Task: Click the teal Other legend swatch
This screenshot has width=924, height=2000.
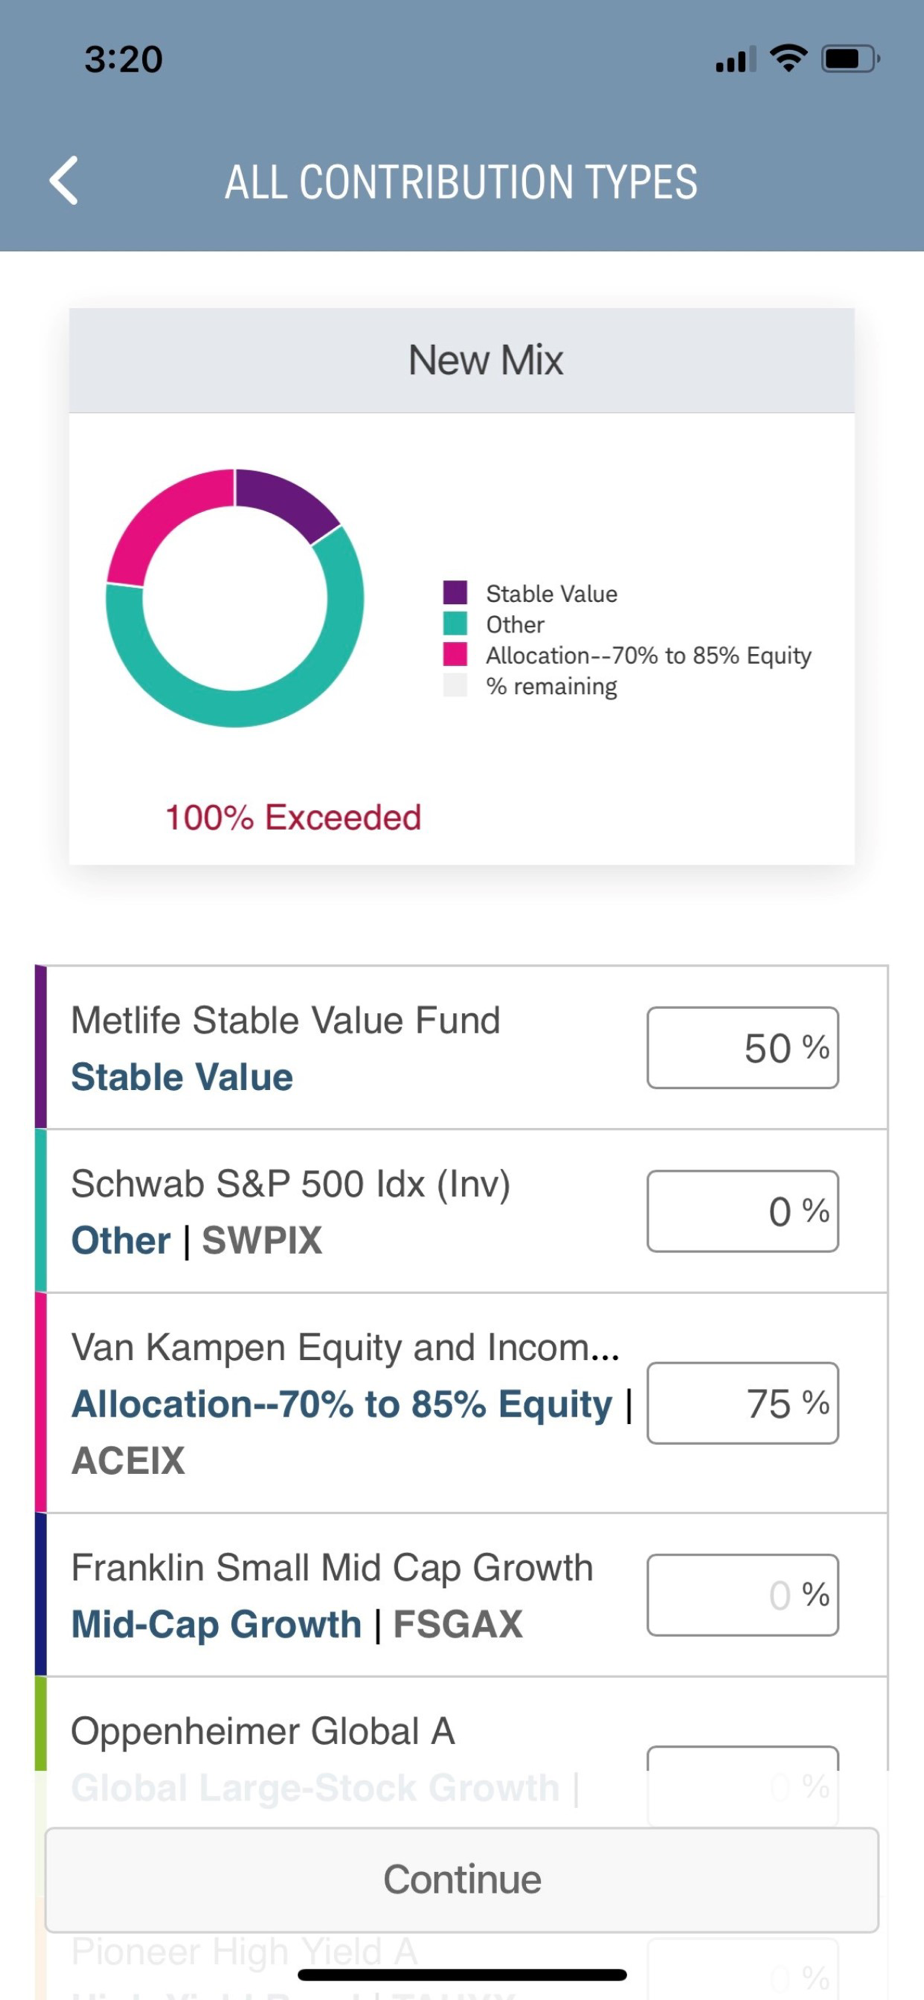Action: (455, 624)
